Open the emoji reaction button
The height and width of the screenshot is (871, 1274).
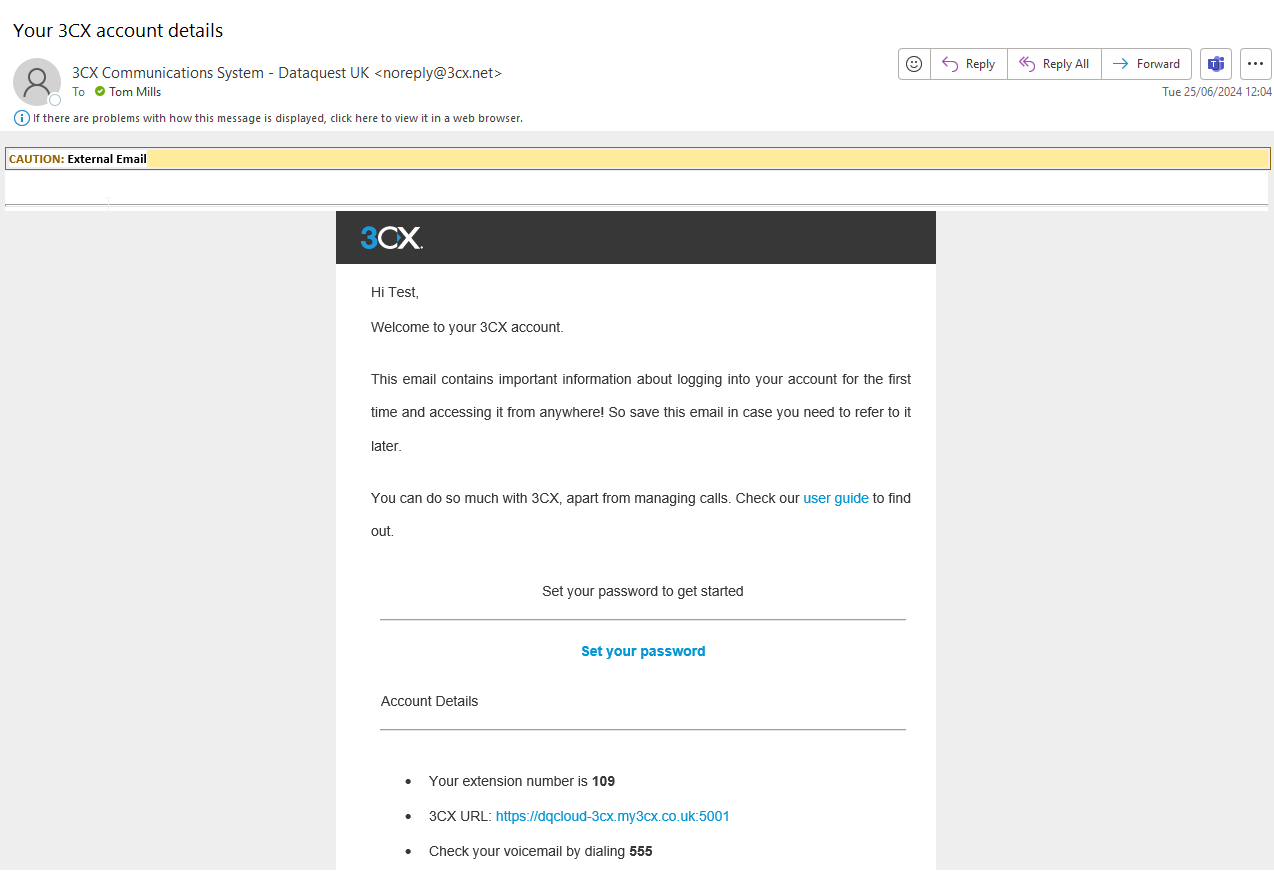tap(914, 64)
